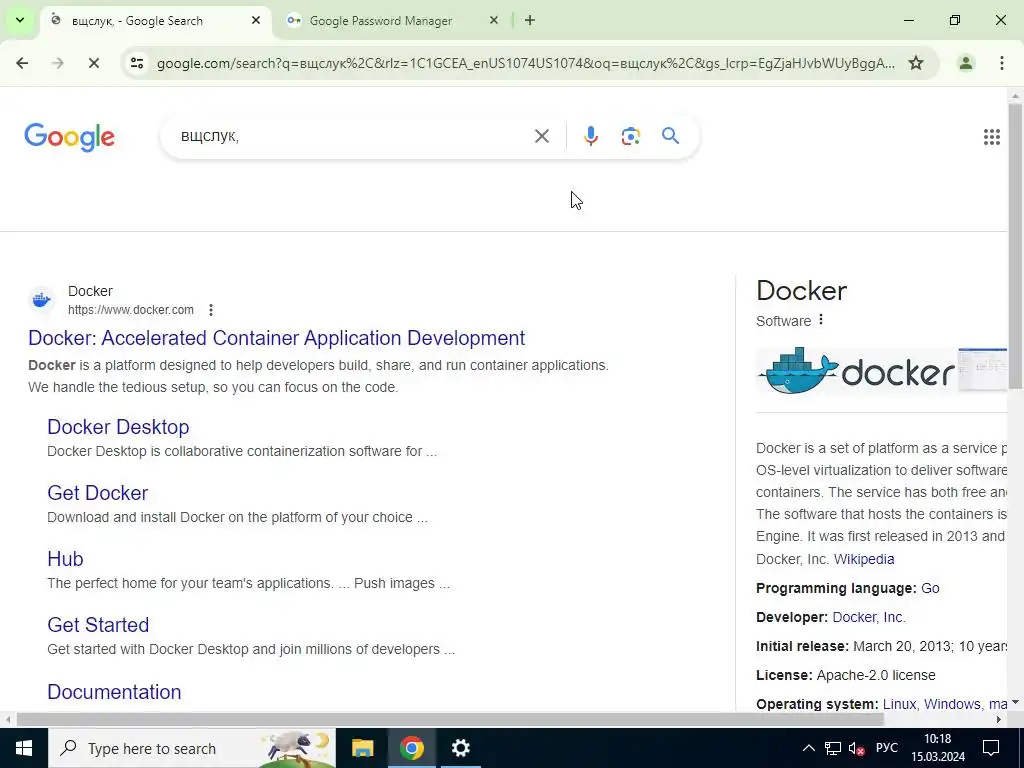Open Docker: Accelerated Container Application Development
This screenshot has width=1024, height=768.
click(276, 338)
